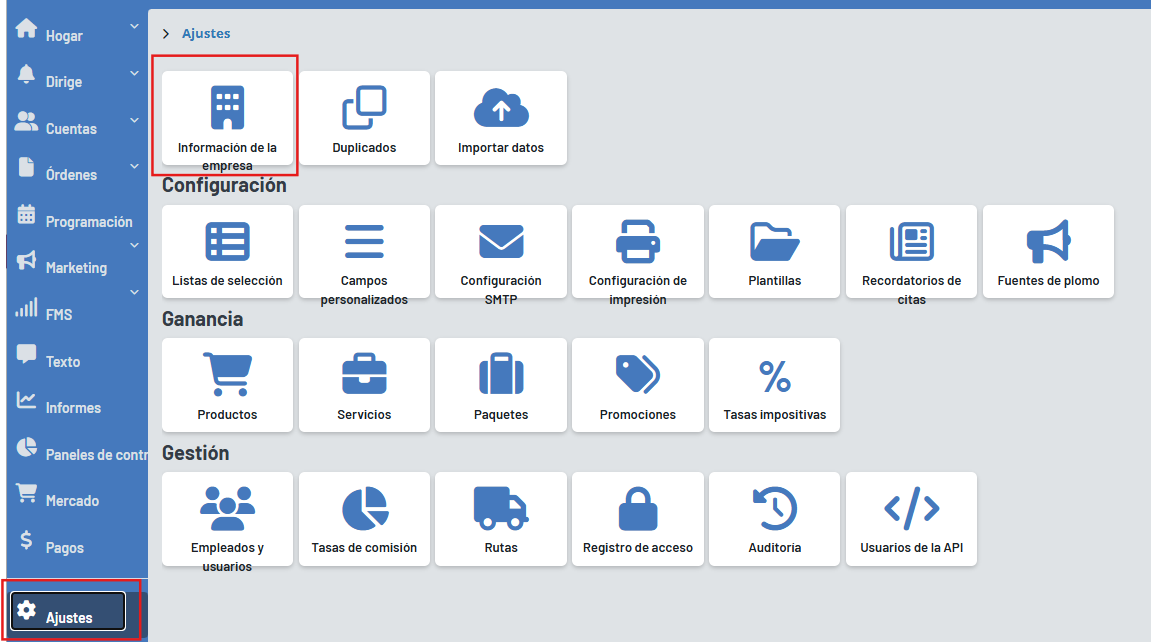
Task: Click the Ajustes breadcrumb link
Action: [206, 34]
